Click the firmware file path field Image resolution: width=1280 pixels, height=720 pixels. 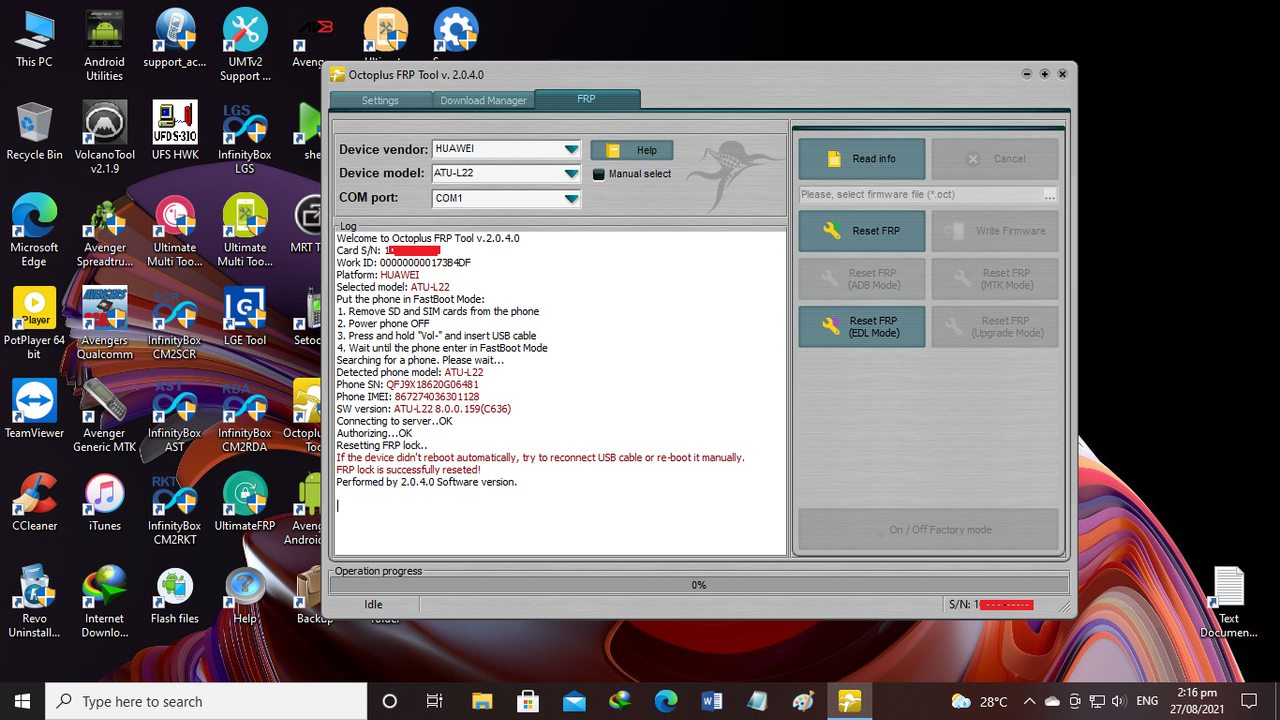920,194
